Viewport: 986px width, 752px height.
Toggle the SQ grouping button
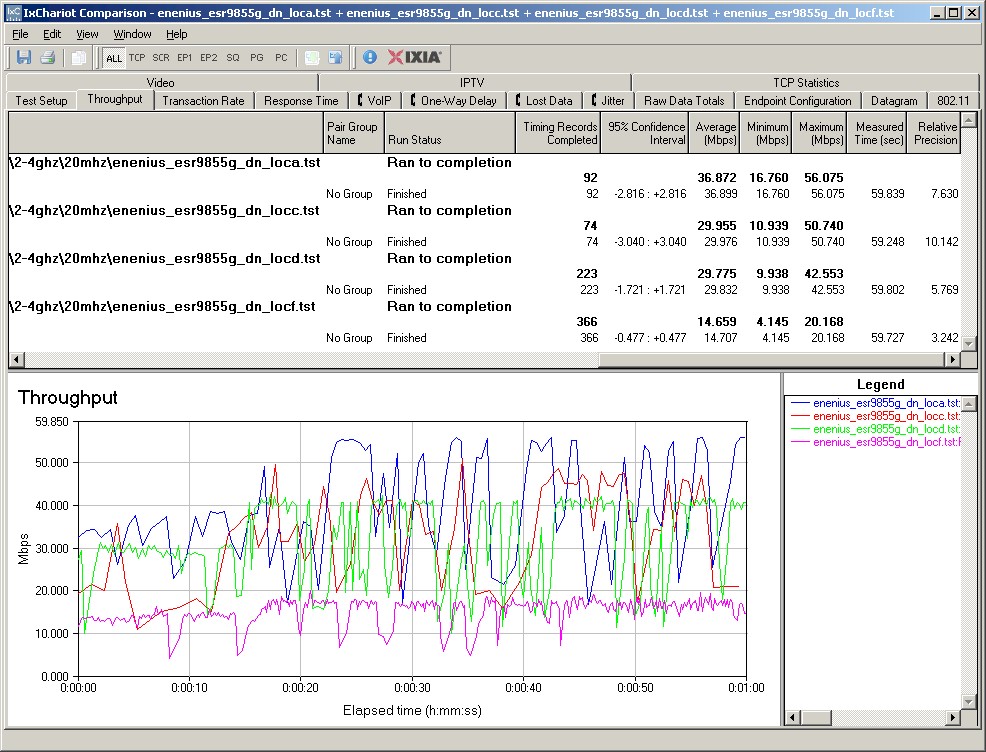pos(233,58)
